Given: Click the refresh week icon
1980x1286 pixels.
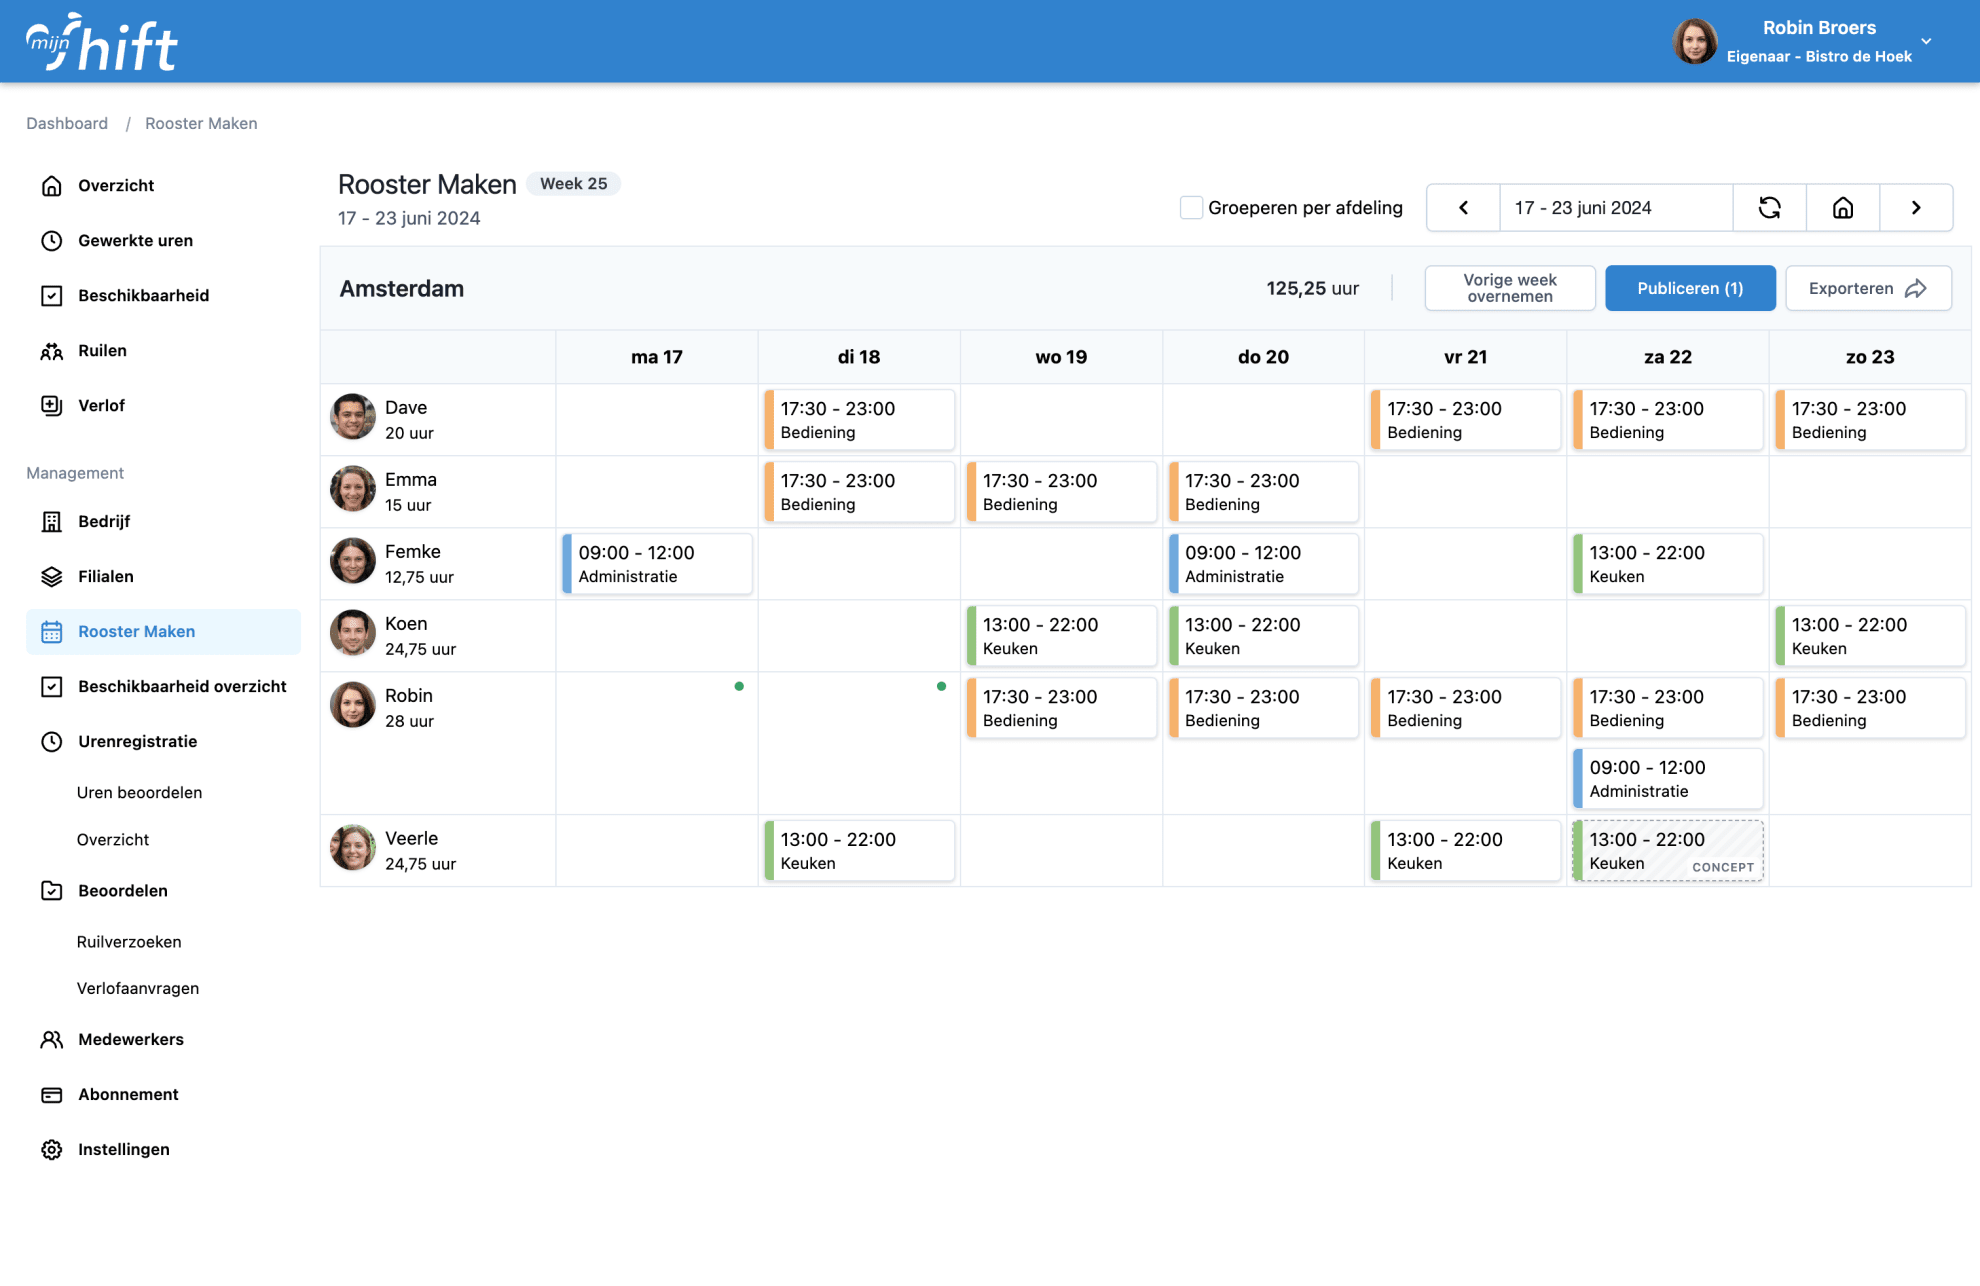Looking at the screenshot, I should [x=1769, y=208].
